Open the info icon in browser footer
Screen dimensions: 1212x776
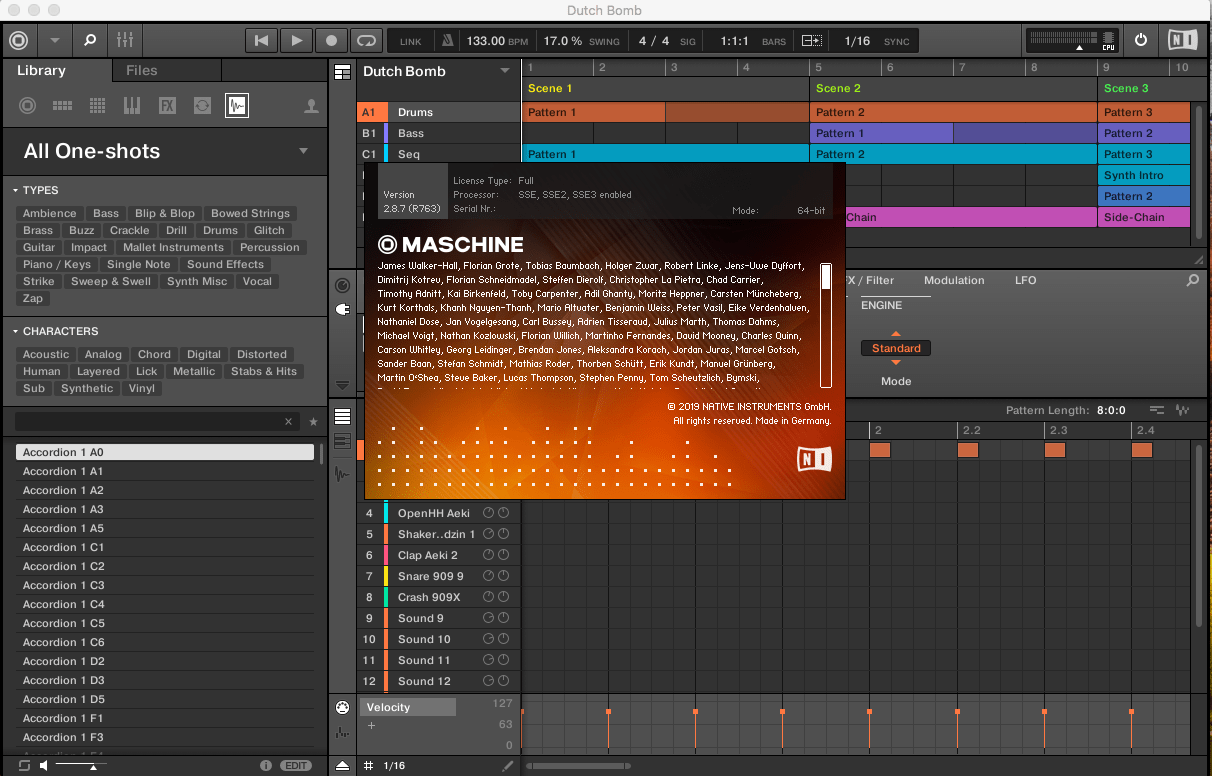(266, 765)
